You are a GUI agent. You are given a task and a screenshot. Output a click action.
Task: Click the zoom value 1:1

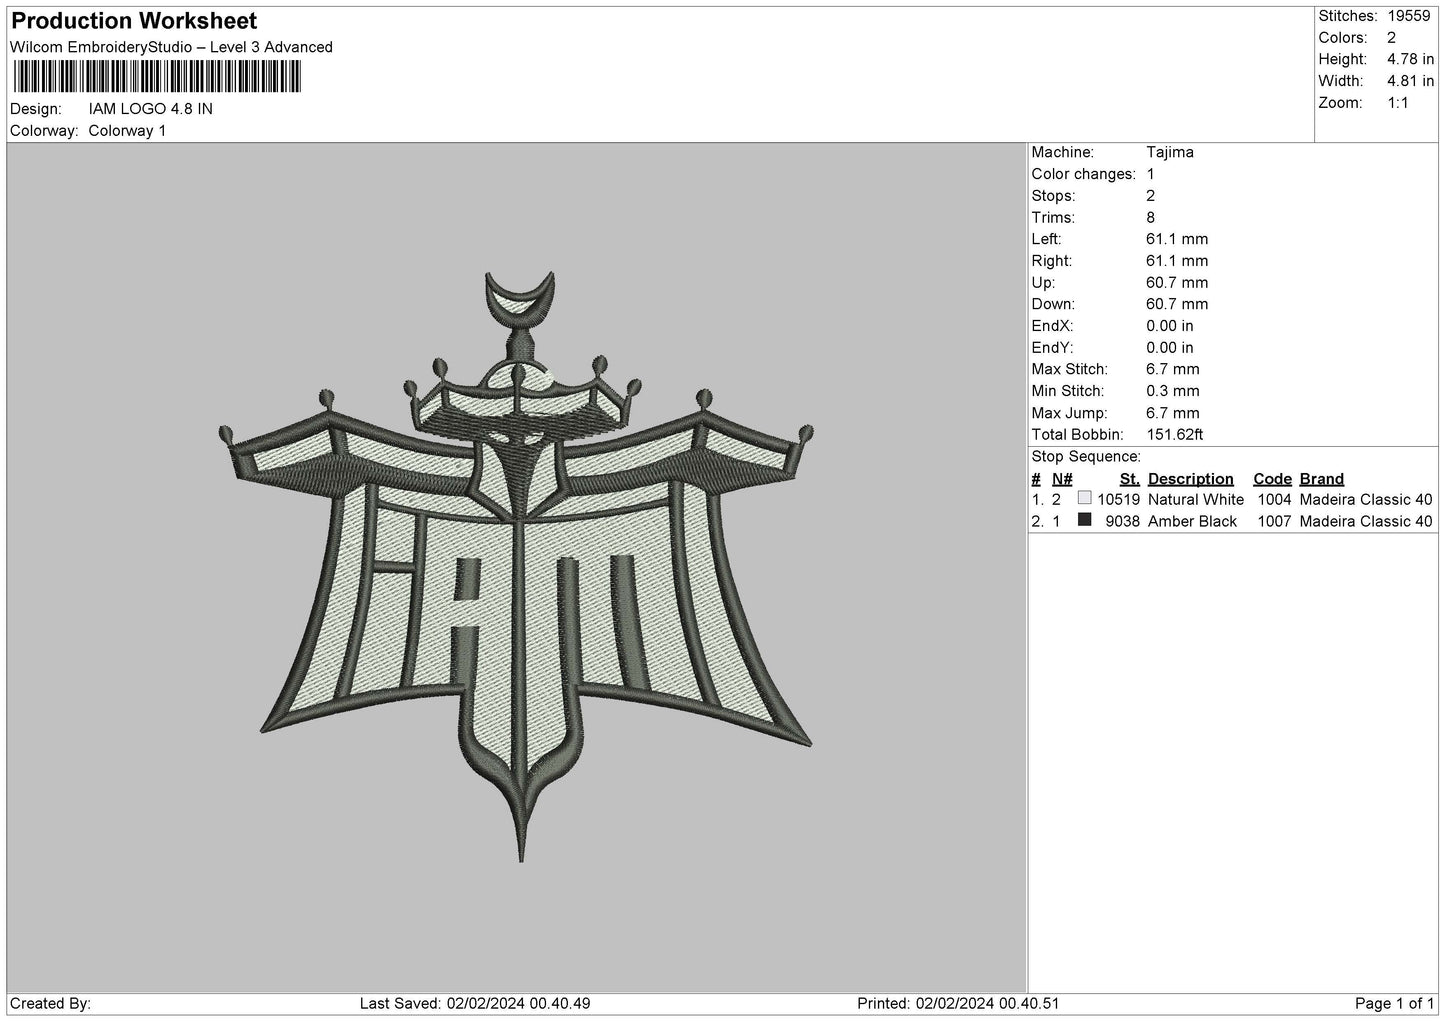[x=1398, y=103]
